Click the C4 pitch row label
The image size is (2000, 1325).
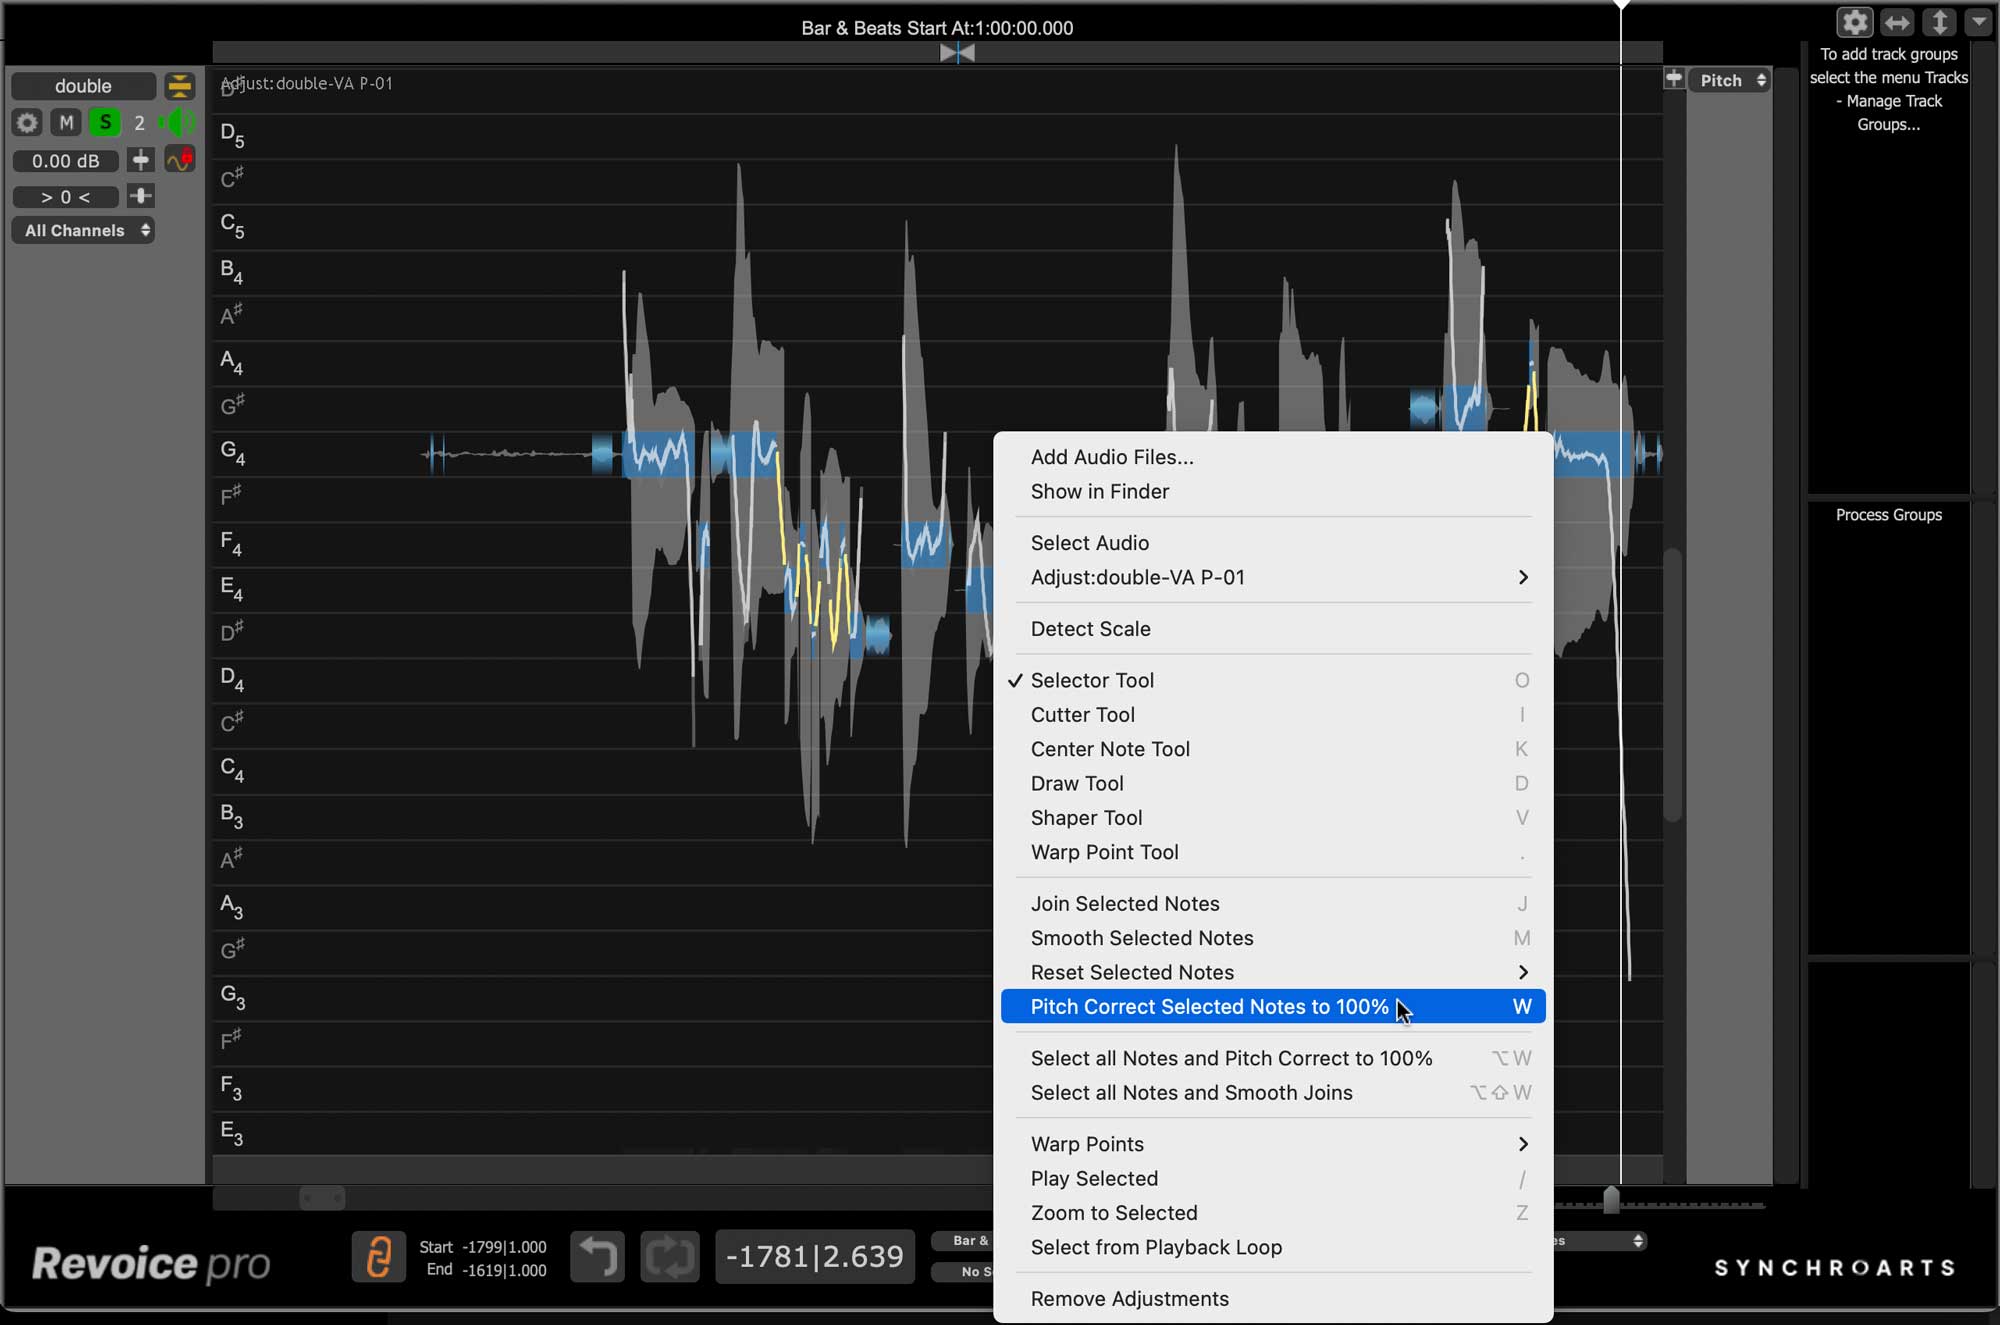pos(232,769)
